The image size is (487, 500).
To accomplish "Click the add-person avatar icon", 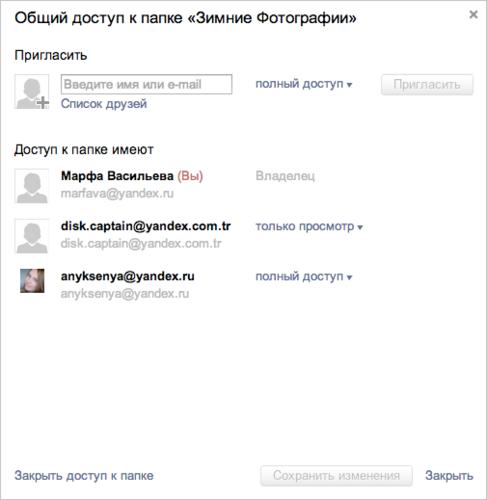I will click(x=32, y=92).
